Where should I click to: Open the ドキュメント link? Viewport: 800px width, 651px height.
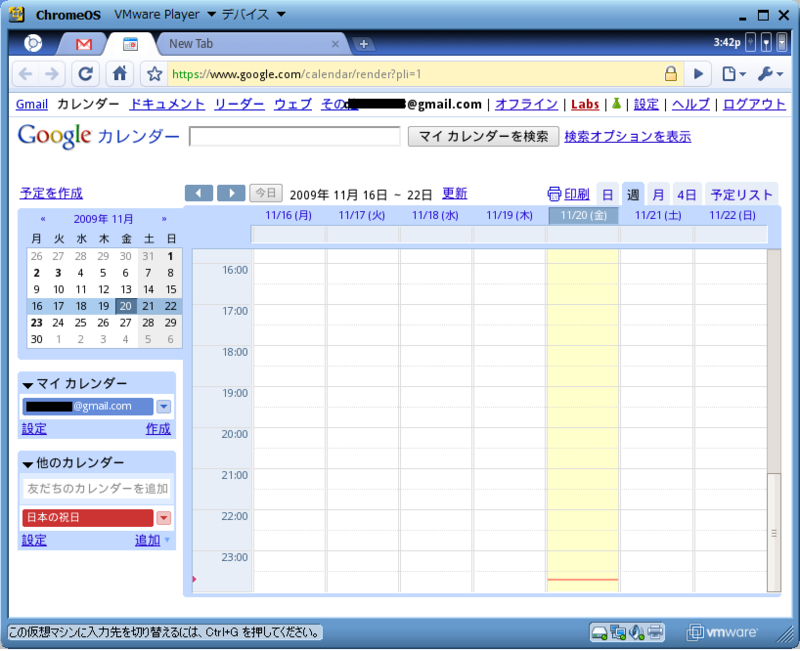click(x=167, y=105)
